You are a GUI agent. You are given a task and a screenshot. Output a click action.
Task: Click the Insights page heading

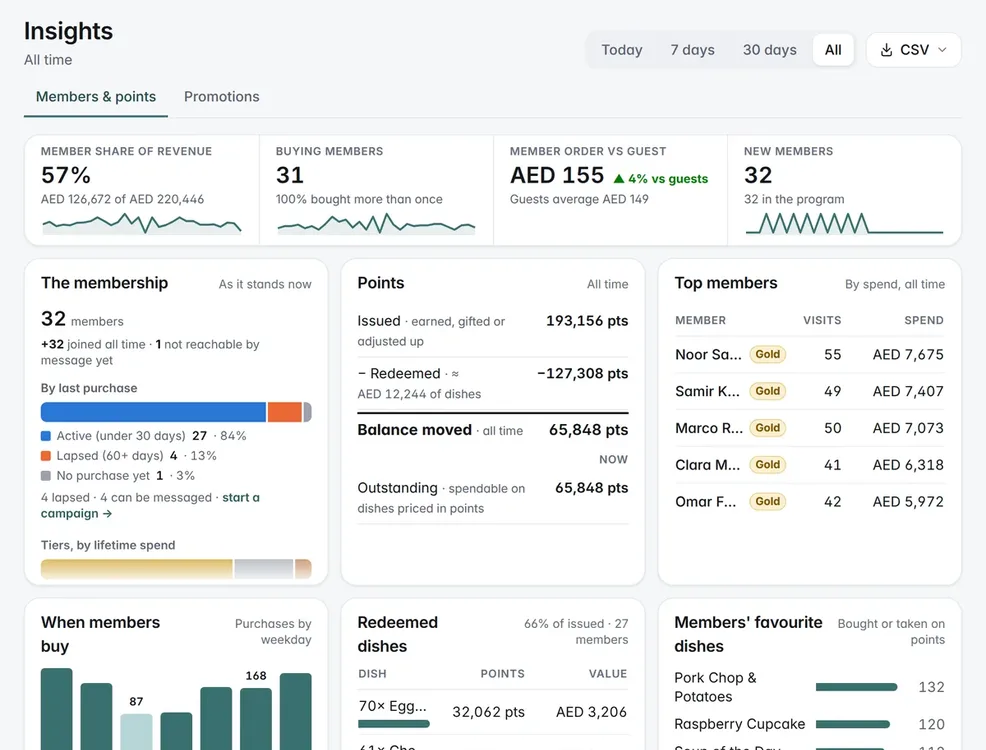click(x=69, y=31)
